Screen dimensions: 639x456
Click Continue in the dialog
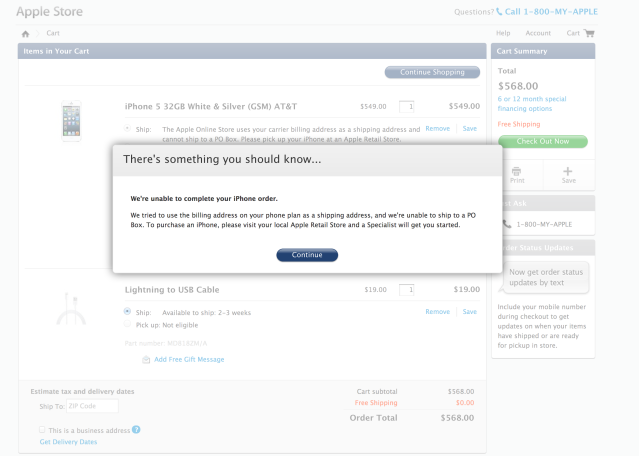(x=307, y=255)
